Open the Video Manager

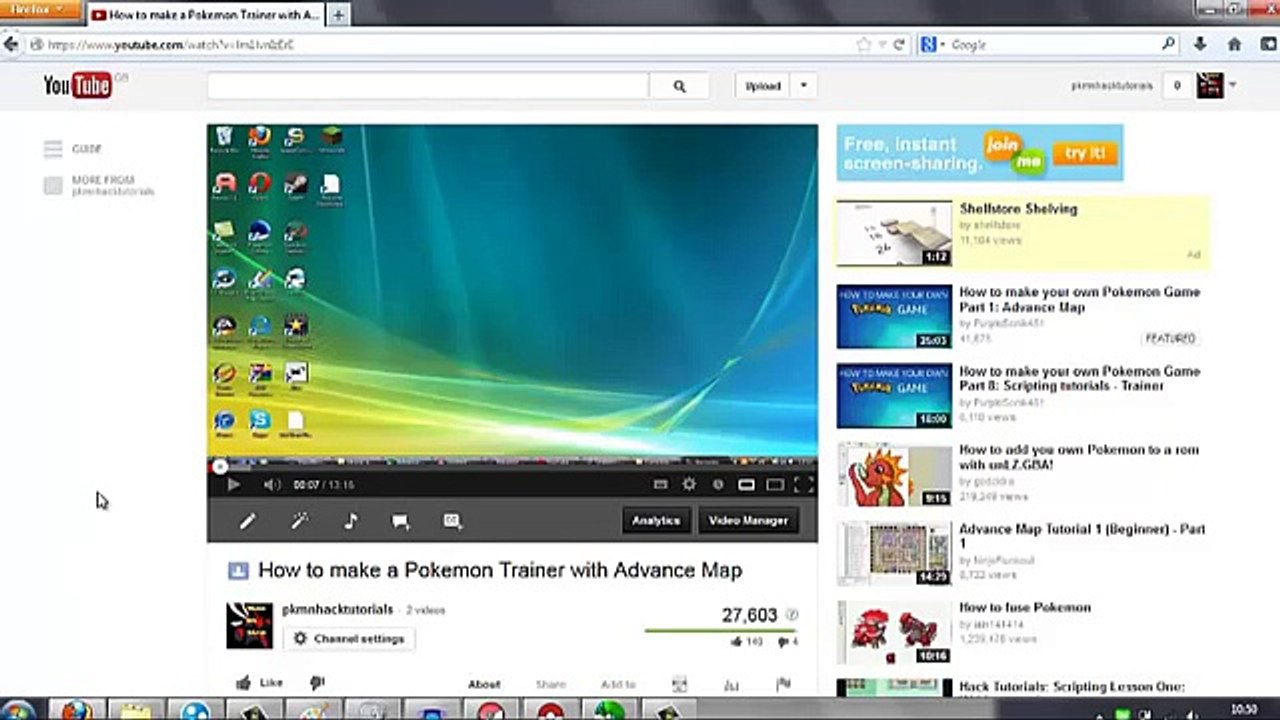tap(748, 520)
